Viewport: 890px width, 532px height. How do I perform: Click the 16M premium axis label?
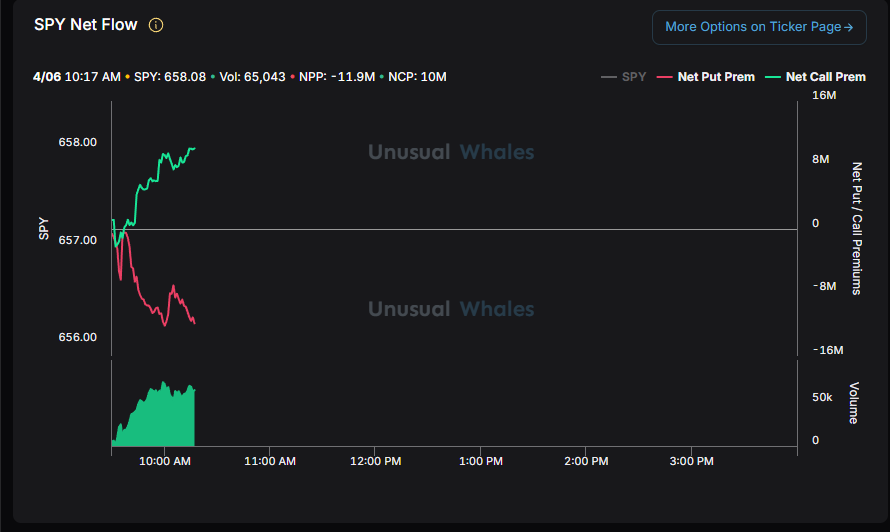(x=824, y=95)
